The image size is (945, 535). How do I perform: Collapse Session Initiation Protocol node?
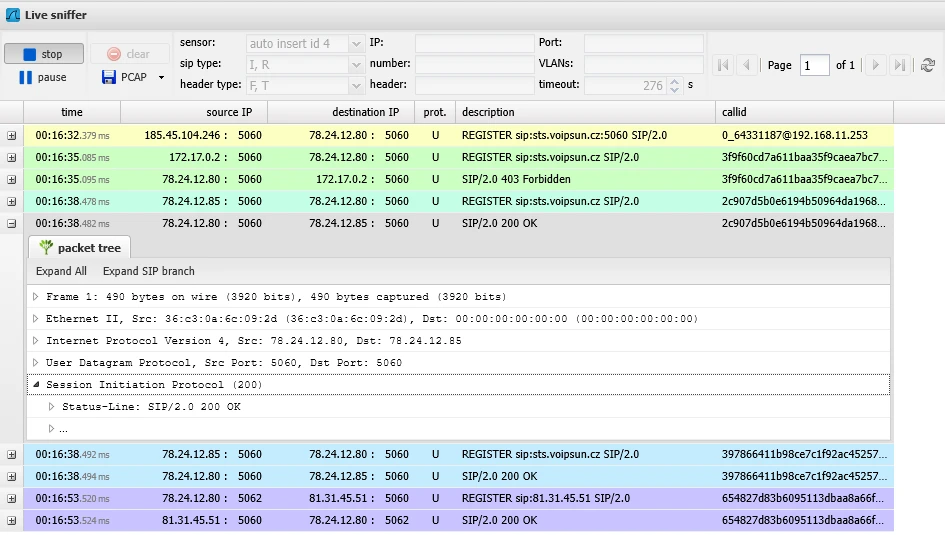coord(36,384)
